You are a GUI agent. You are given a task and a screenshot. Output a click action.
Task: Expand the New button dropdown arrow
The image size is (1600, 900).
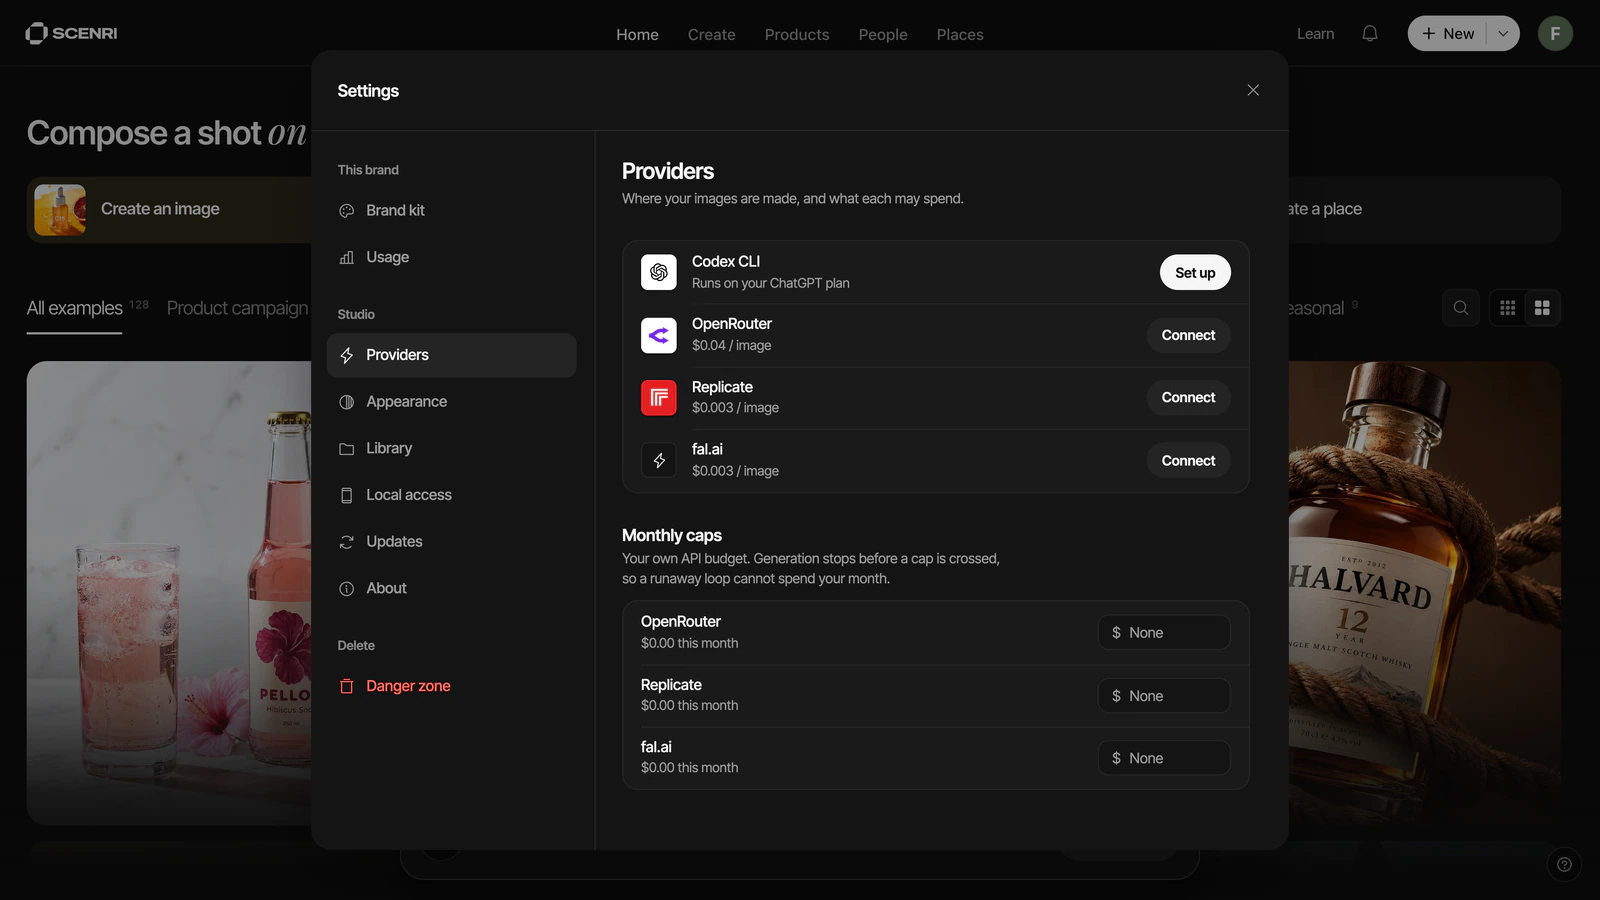tap(1503, 33)
